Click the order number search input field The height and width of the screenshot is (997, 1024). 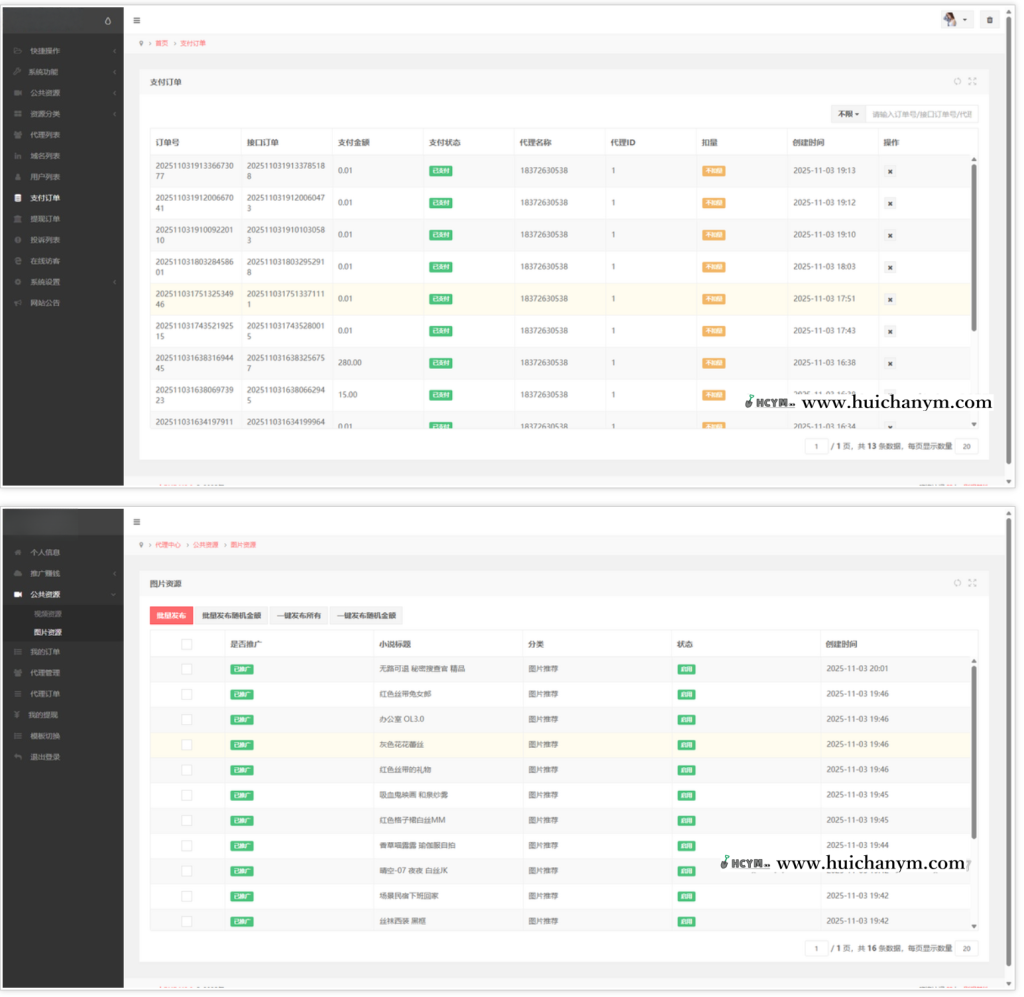pyautogui.click(x=922, y=115)
